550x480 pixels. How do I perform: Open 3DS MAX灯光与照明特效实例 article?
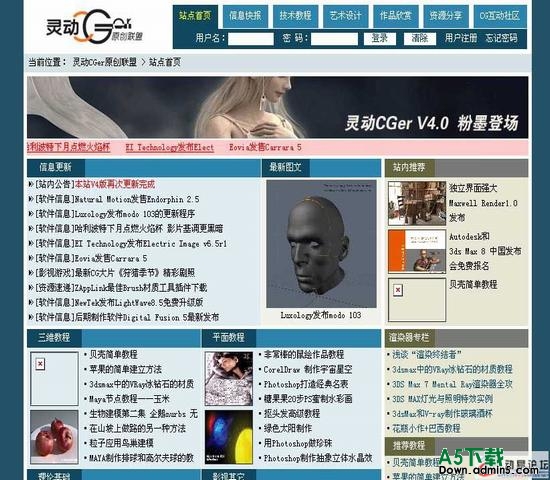[442, 399]
